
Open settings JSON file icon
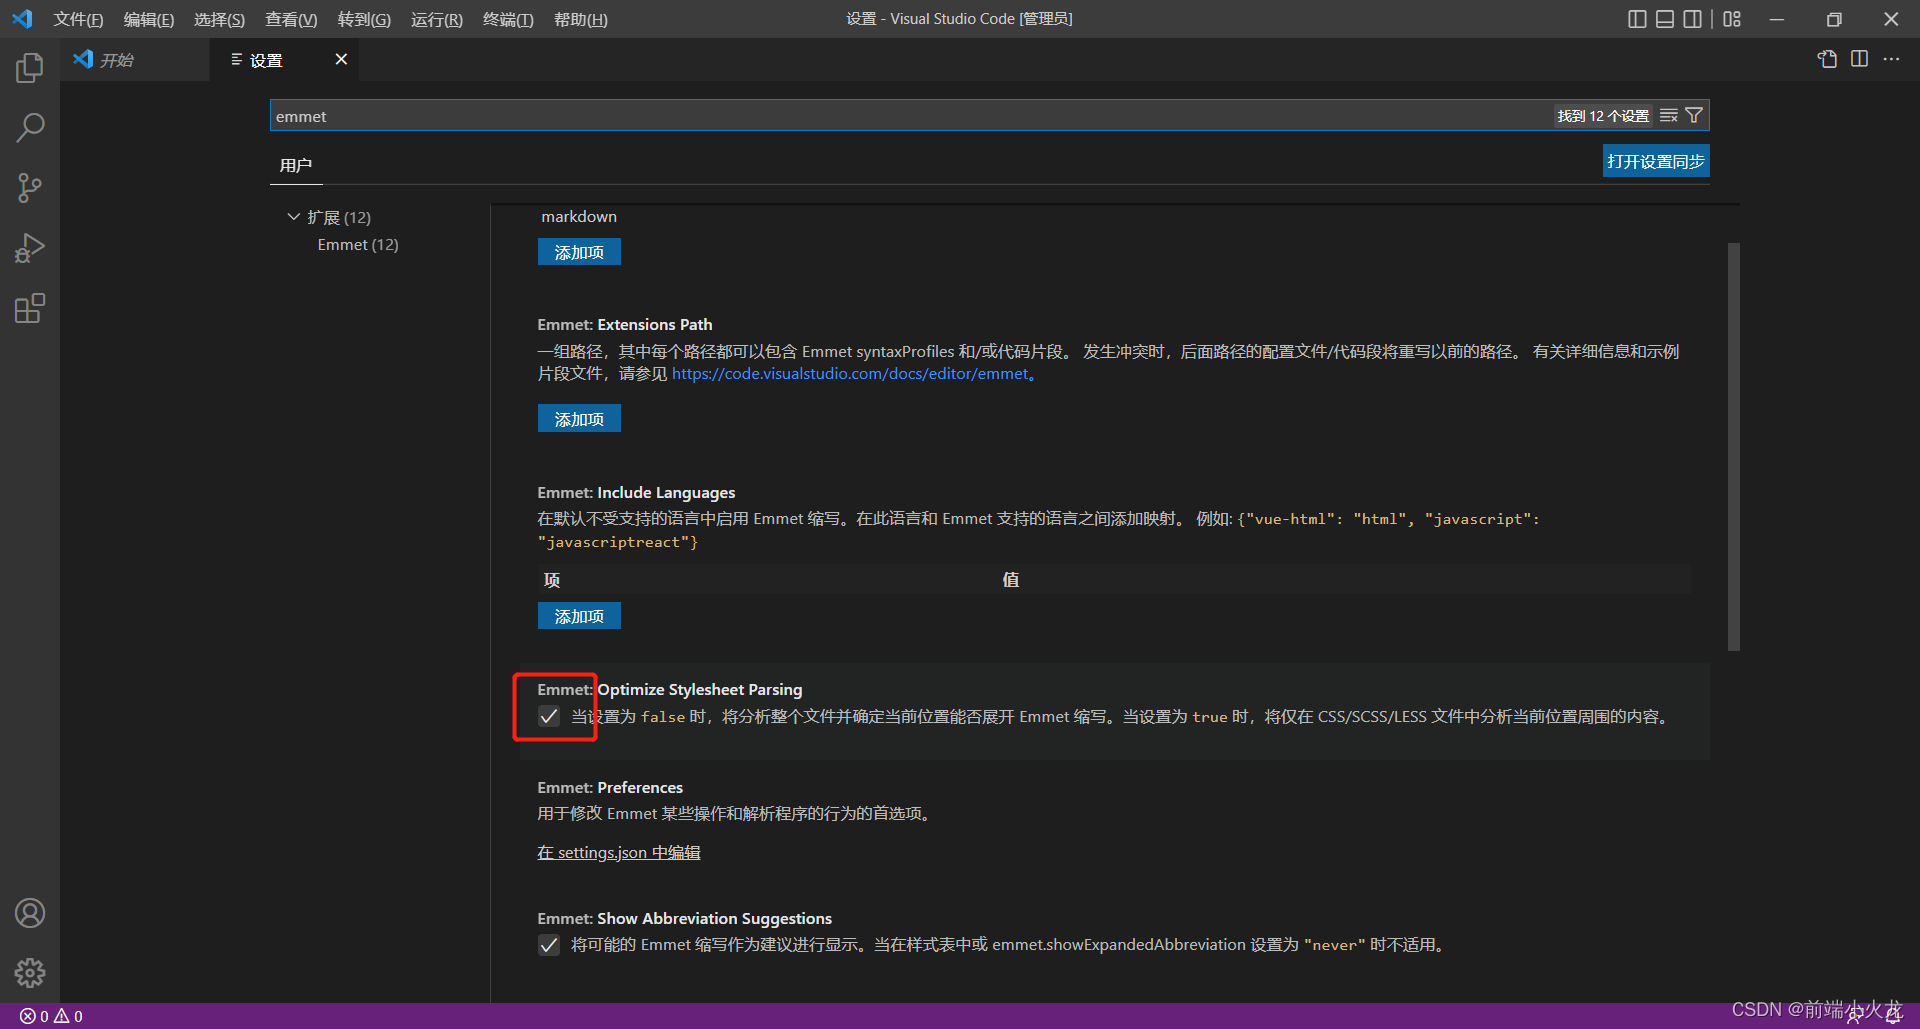coord(1827,59)
